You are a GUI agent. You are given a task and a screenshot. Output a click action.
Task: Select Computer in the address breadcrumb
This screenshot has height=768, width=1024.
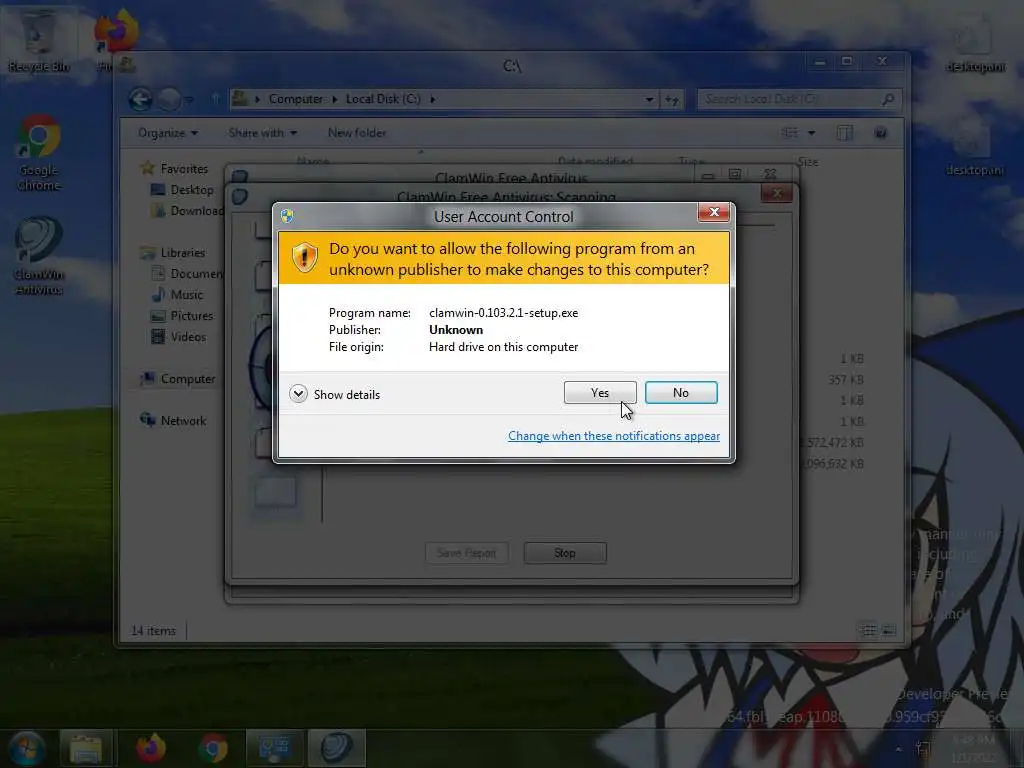tap(296, 99)
